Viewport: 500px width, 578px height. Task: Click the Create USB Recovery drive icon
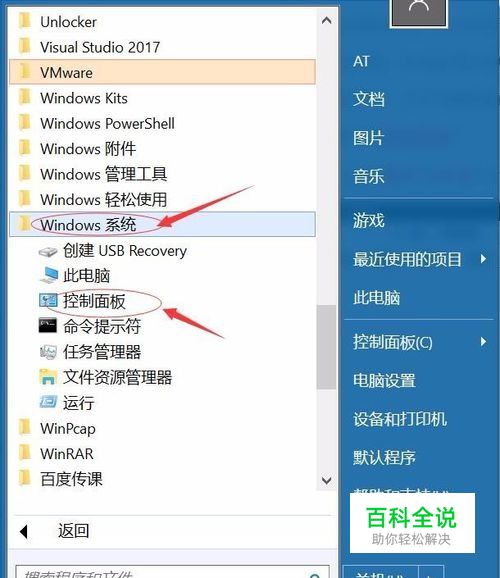click(x=48, y=251)
